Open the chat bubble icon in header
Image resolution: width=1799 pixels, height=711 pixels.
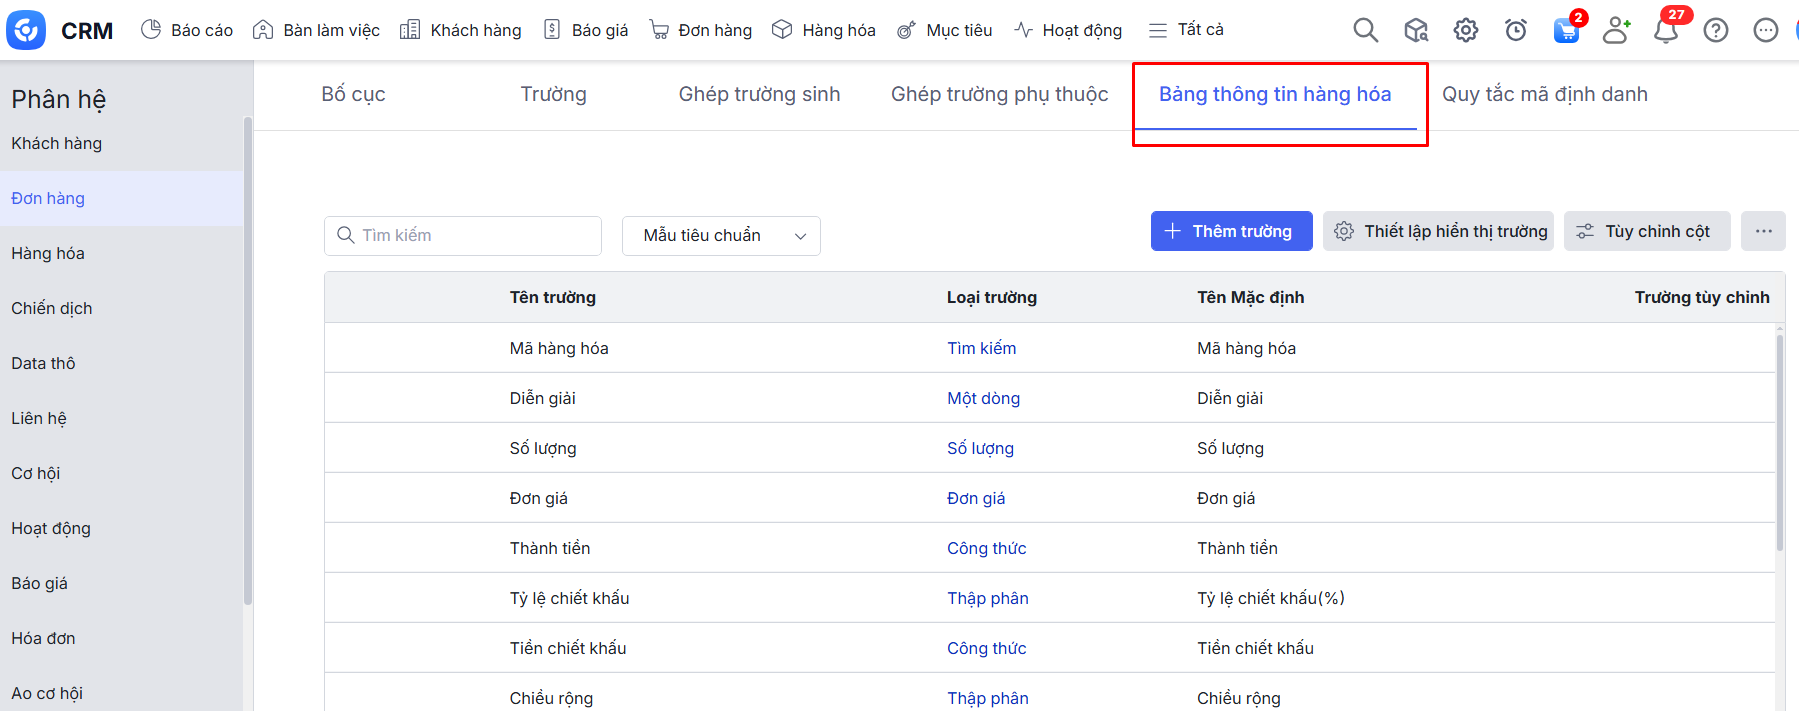coord(1765,30)
